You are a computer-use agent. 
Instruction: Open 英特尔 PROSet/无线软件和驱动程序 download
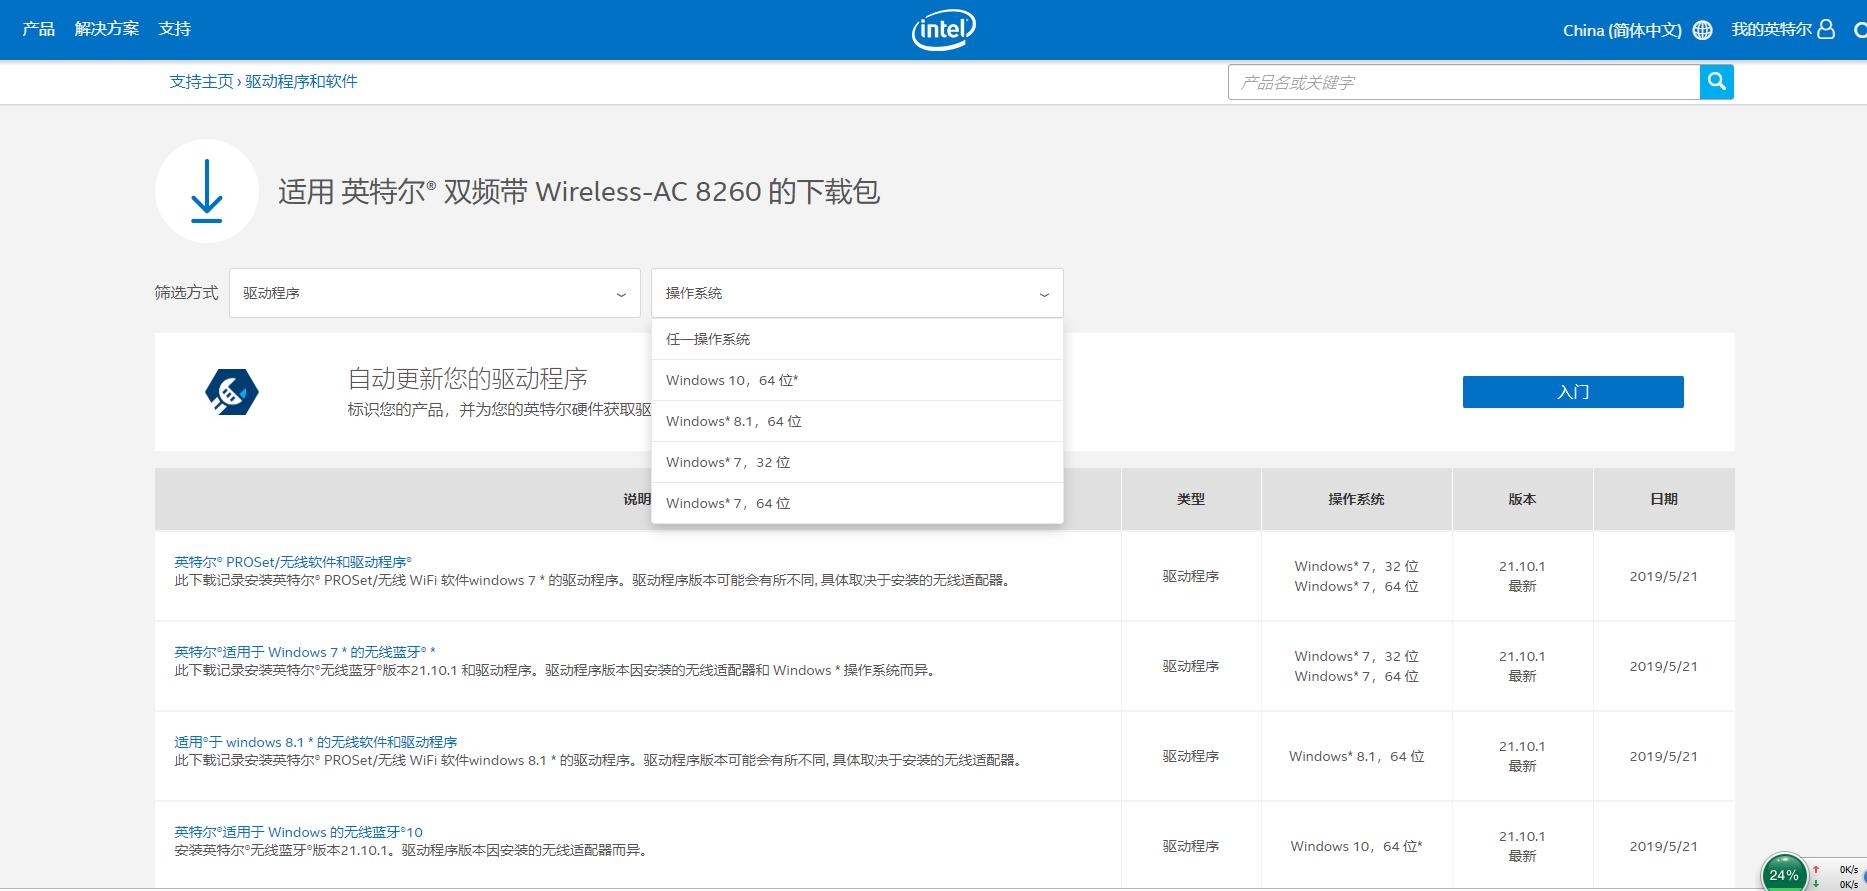point(293,562)
